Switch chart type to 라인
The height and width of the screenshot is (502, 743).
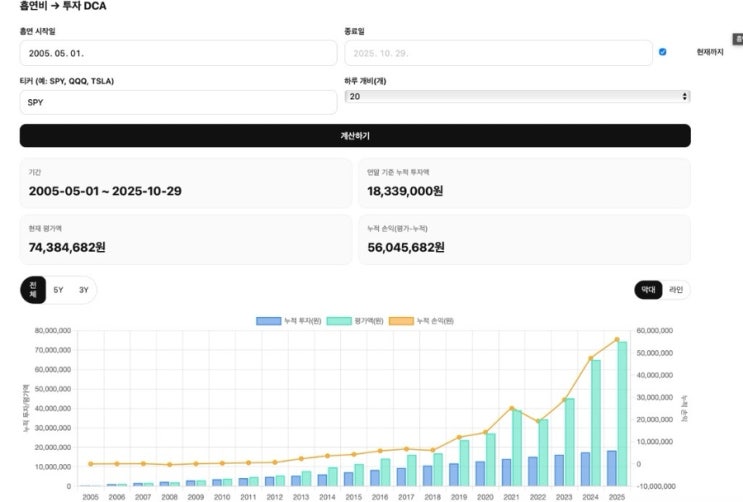click(x=676, y=290)
